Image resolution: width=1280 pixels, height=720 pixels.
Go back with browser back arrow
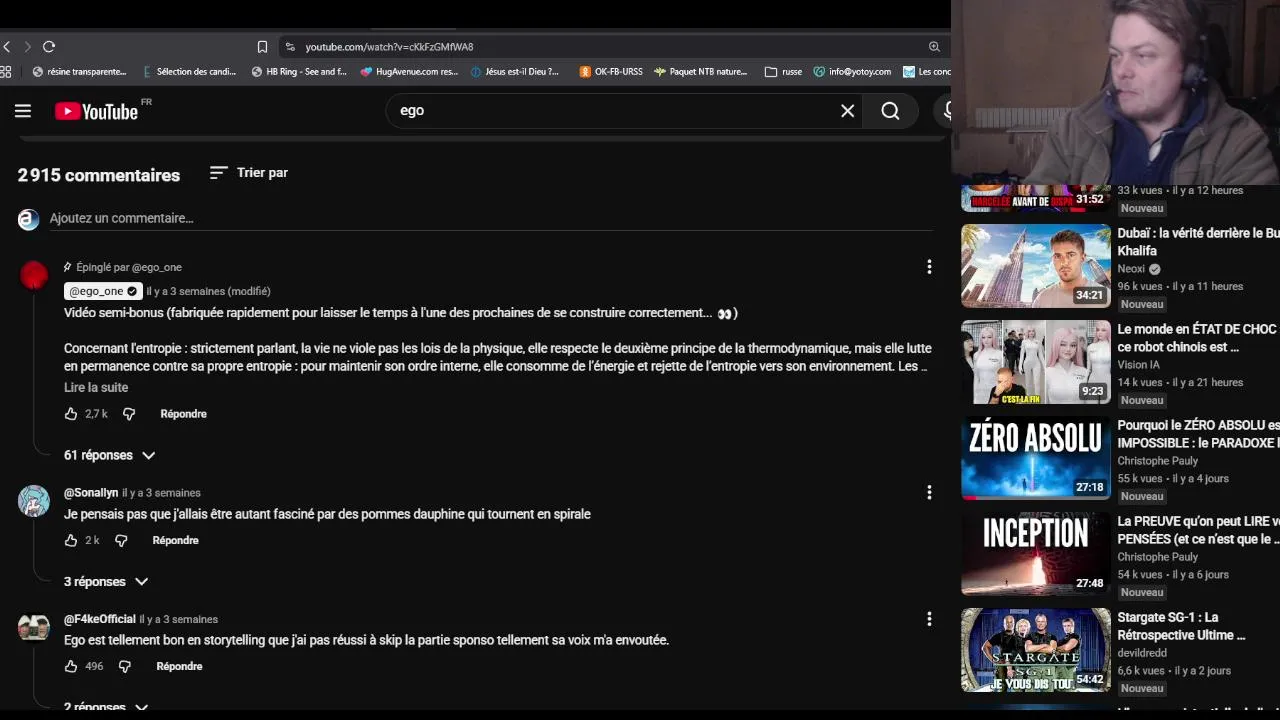pos(6,47)
